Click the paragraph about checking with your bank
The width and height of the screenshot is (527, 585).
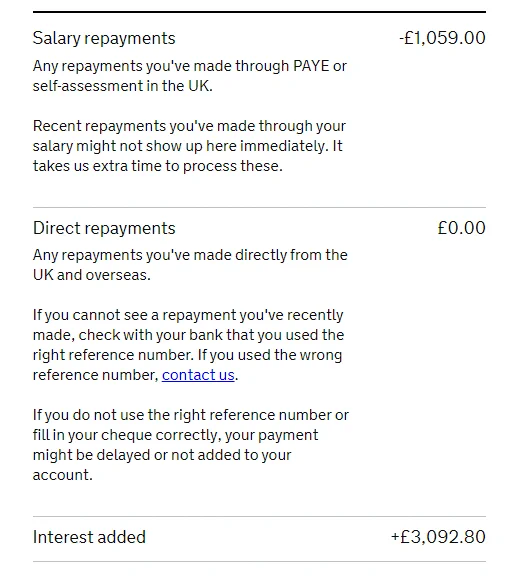coord(188,345)
